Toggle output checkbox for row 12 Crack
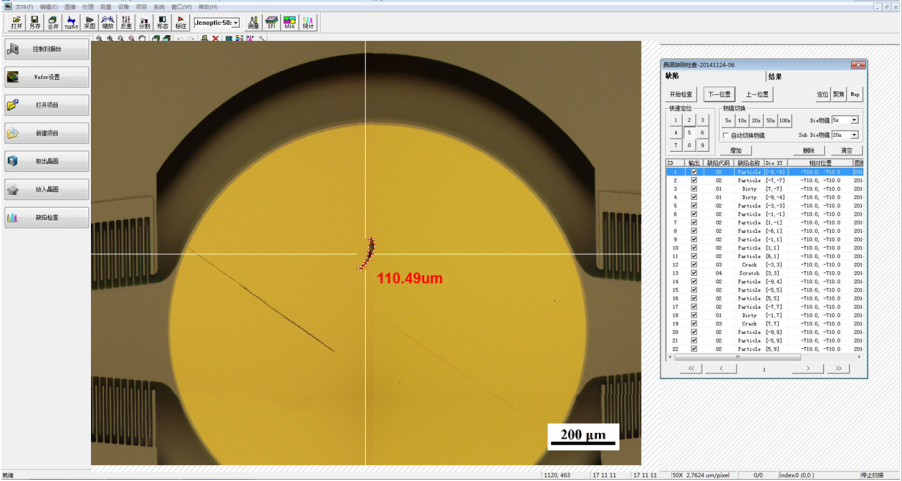 tap(694, 265)
